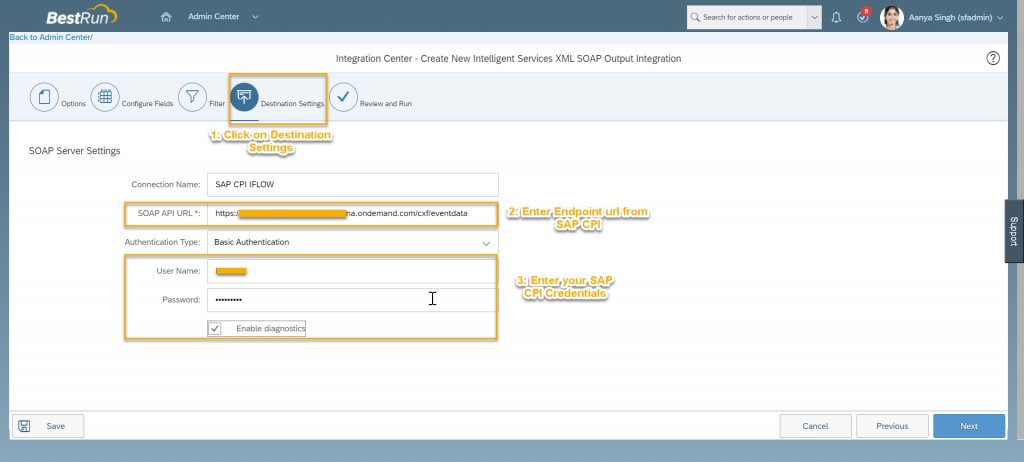
Task: Open the search type dropdown arrow
Action: (814, 18)
